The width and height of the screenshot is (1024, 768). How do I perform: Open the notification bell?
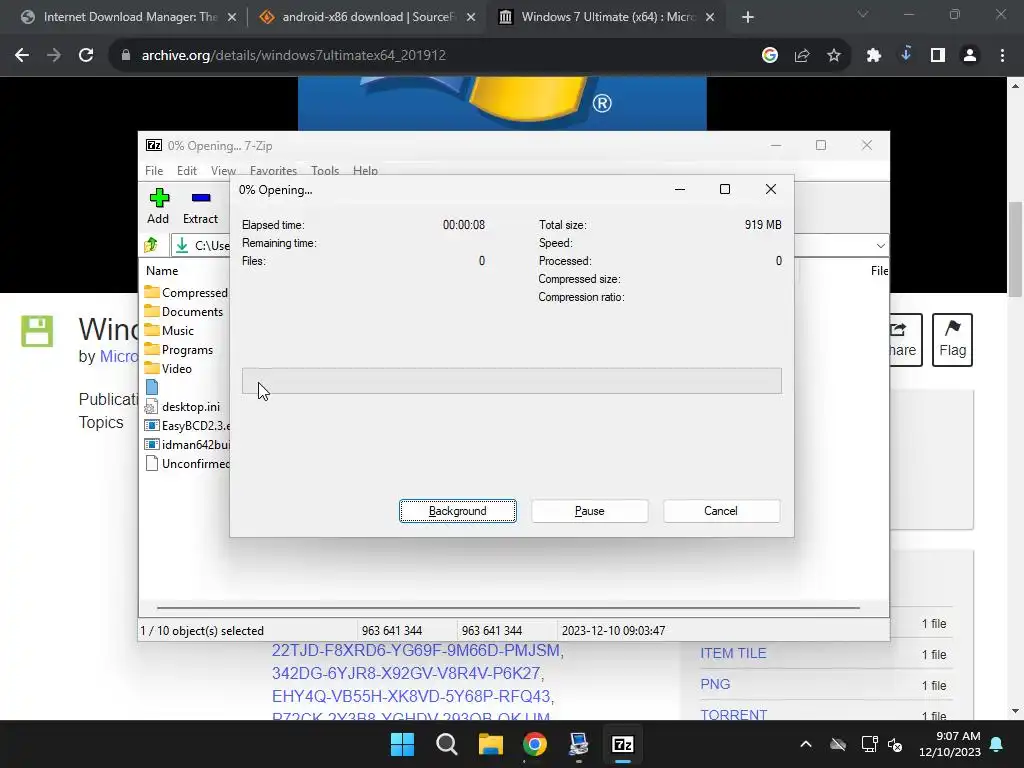[x=997, y=744]
